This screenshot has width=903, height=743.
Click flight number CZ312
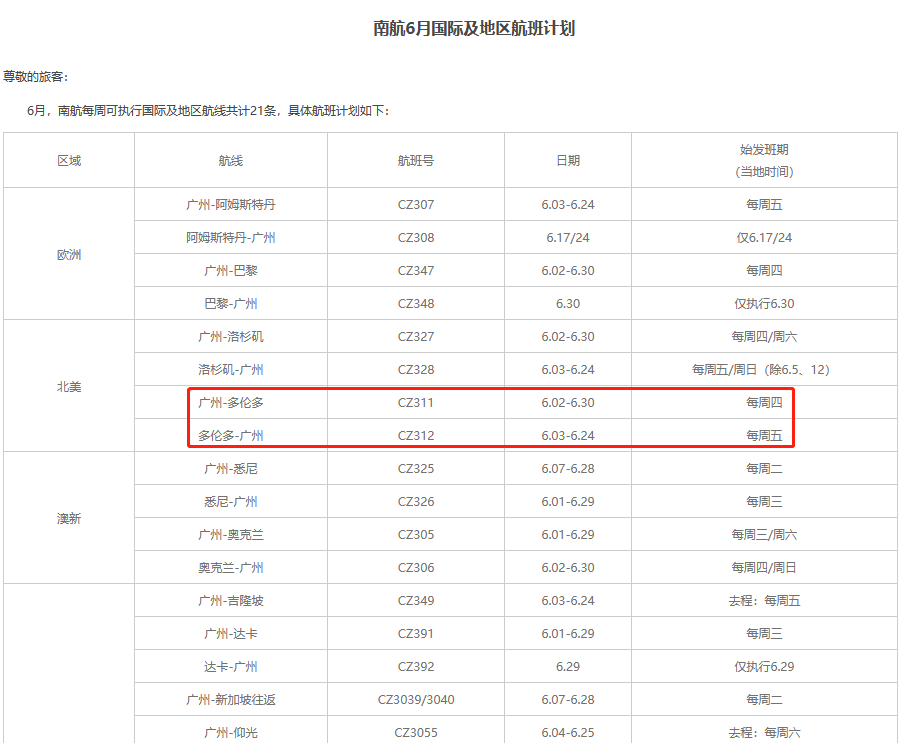[x=416, y=435]
